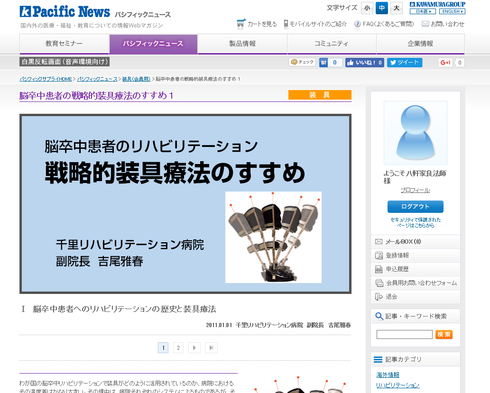Click the Pacific News logo

point(65,12)
